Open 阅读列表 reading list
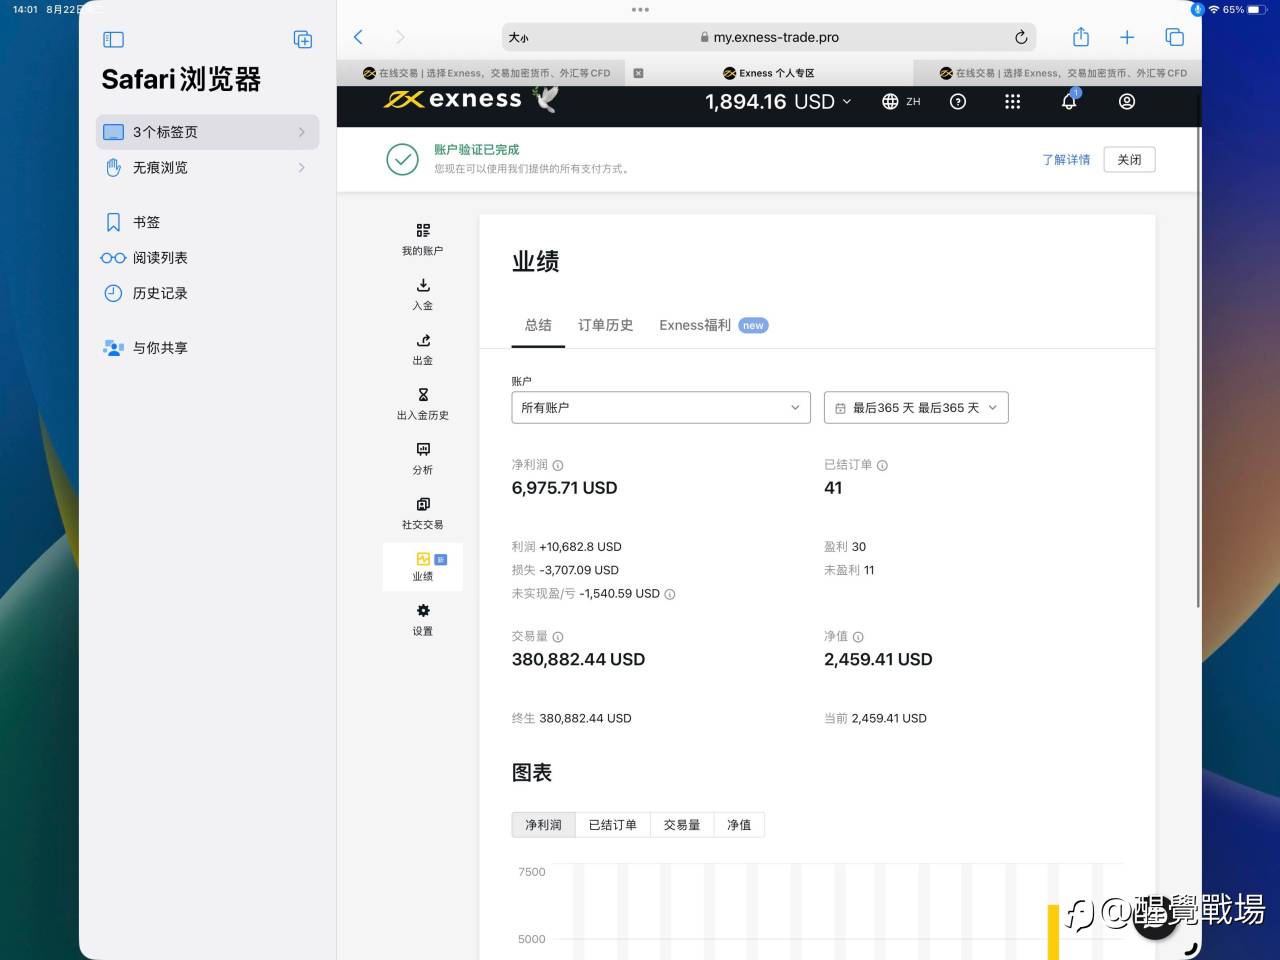1280x960 pixels. click(x=208, y=258)
